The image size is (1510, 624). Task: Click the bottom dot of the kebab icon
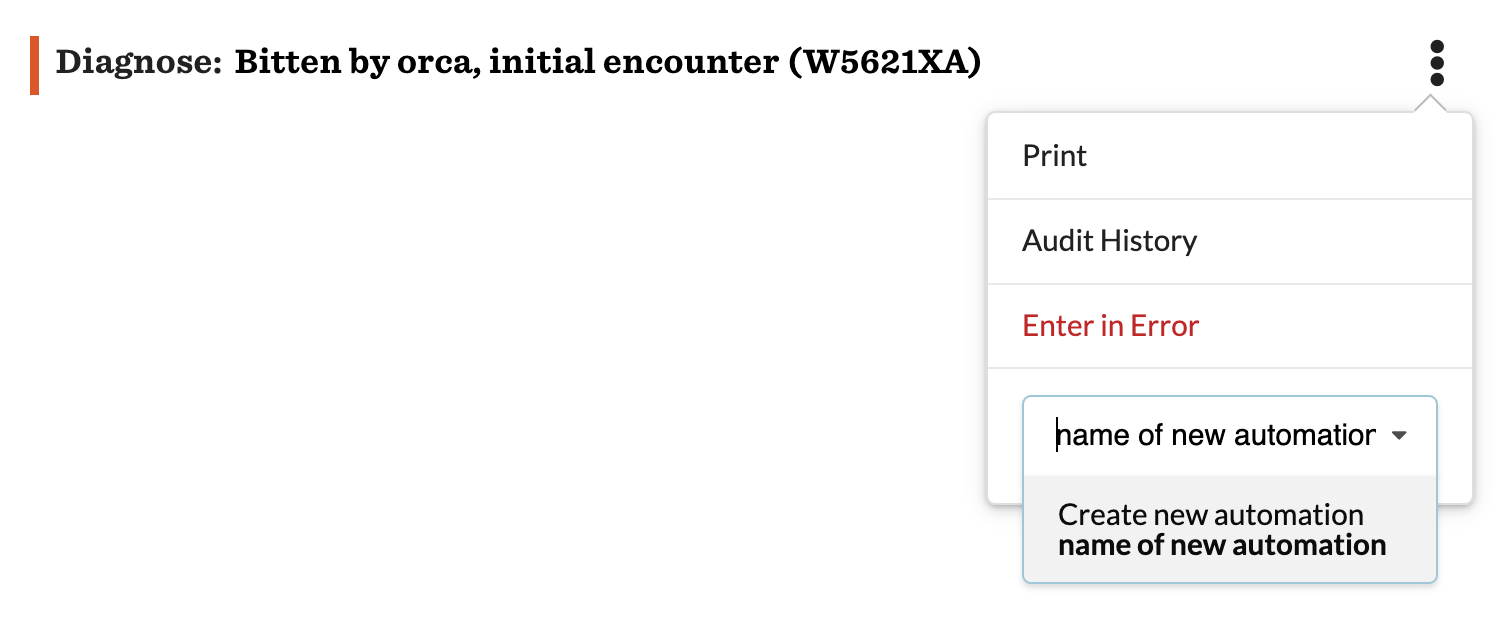(x=1437, y=80)
